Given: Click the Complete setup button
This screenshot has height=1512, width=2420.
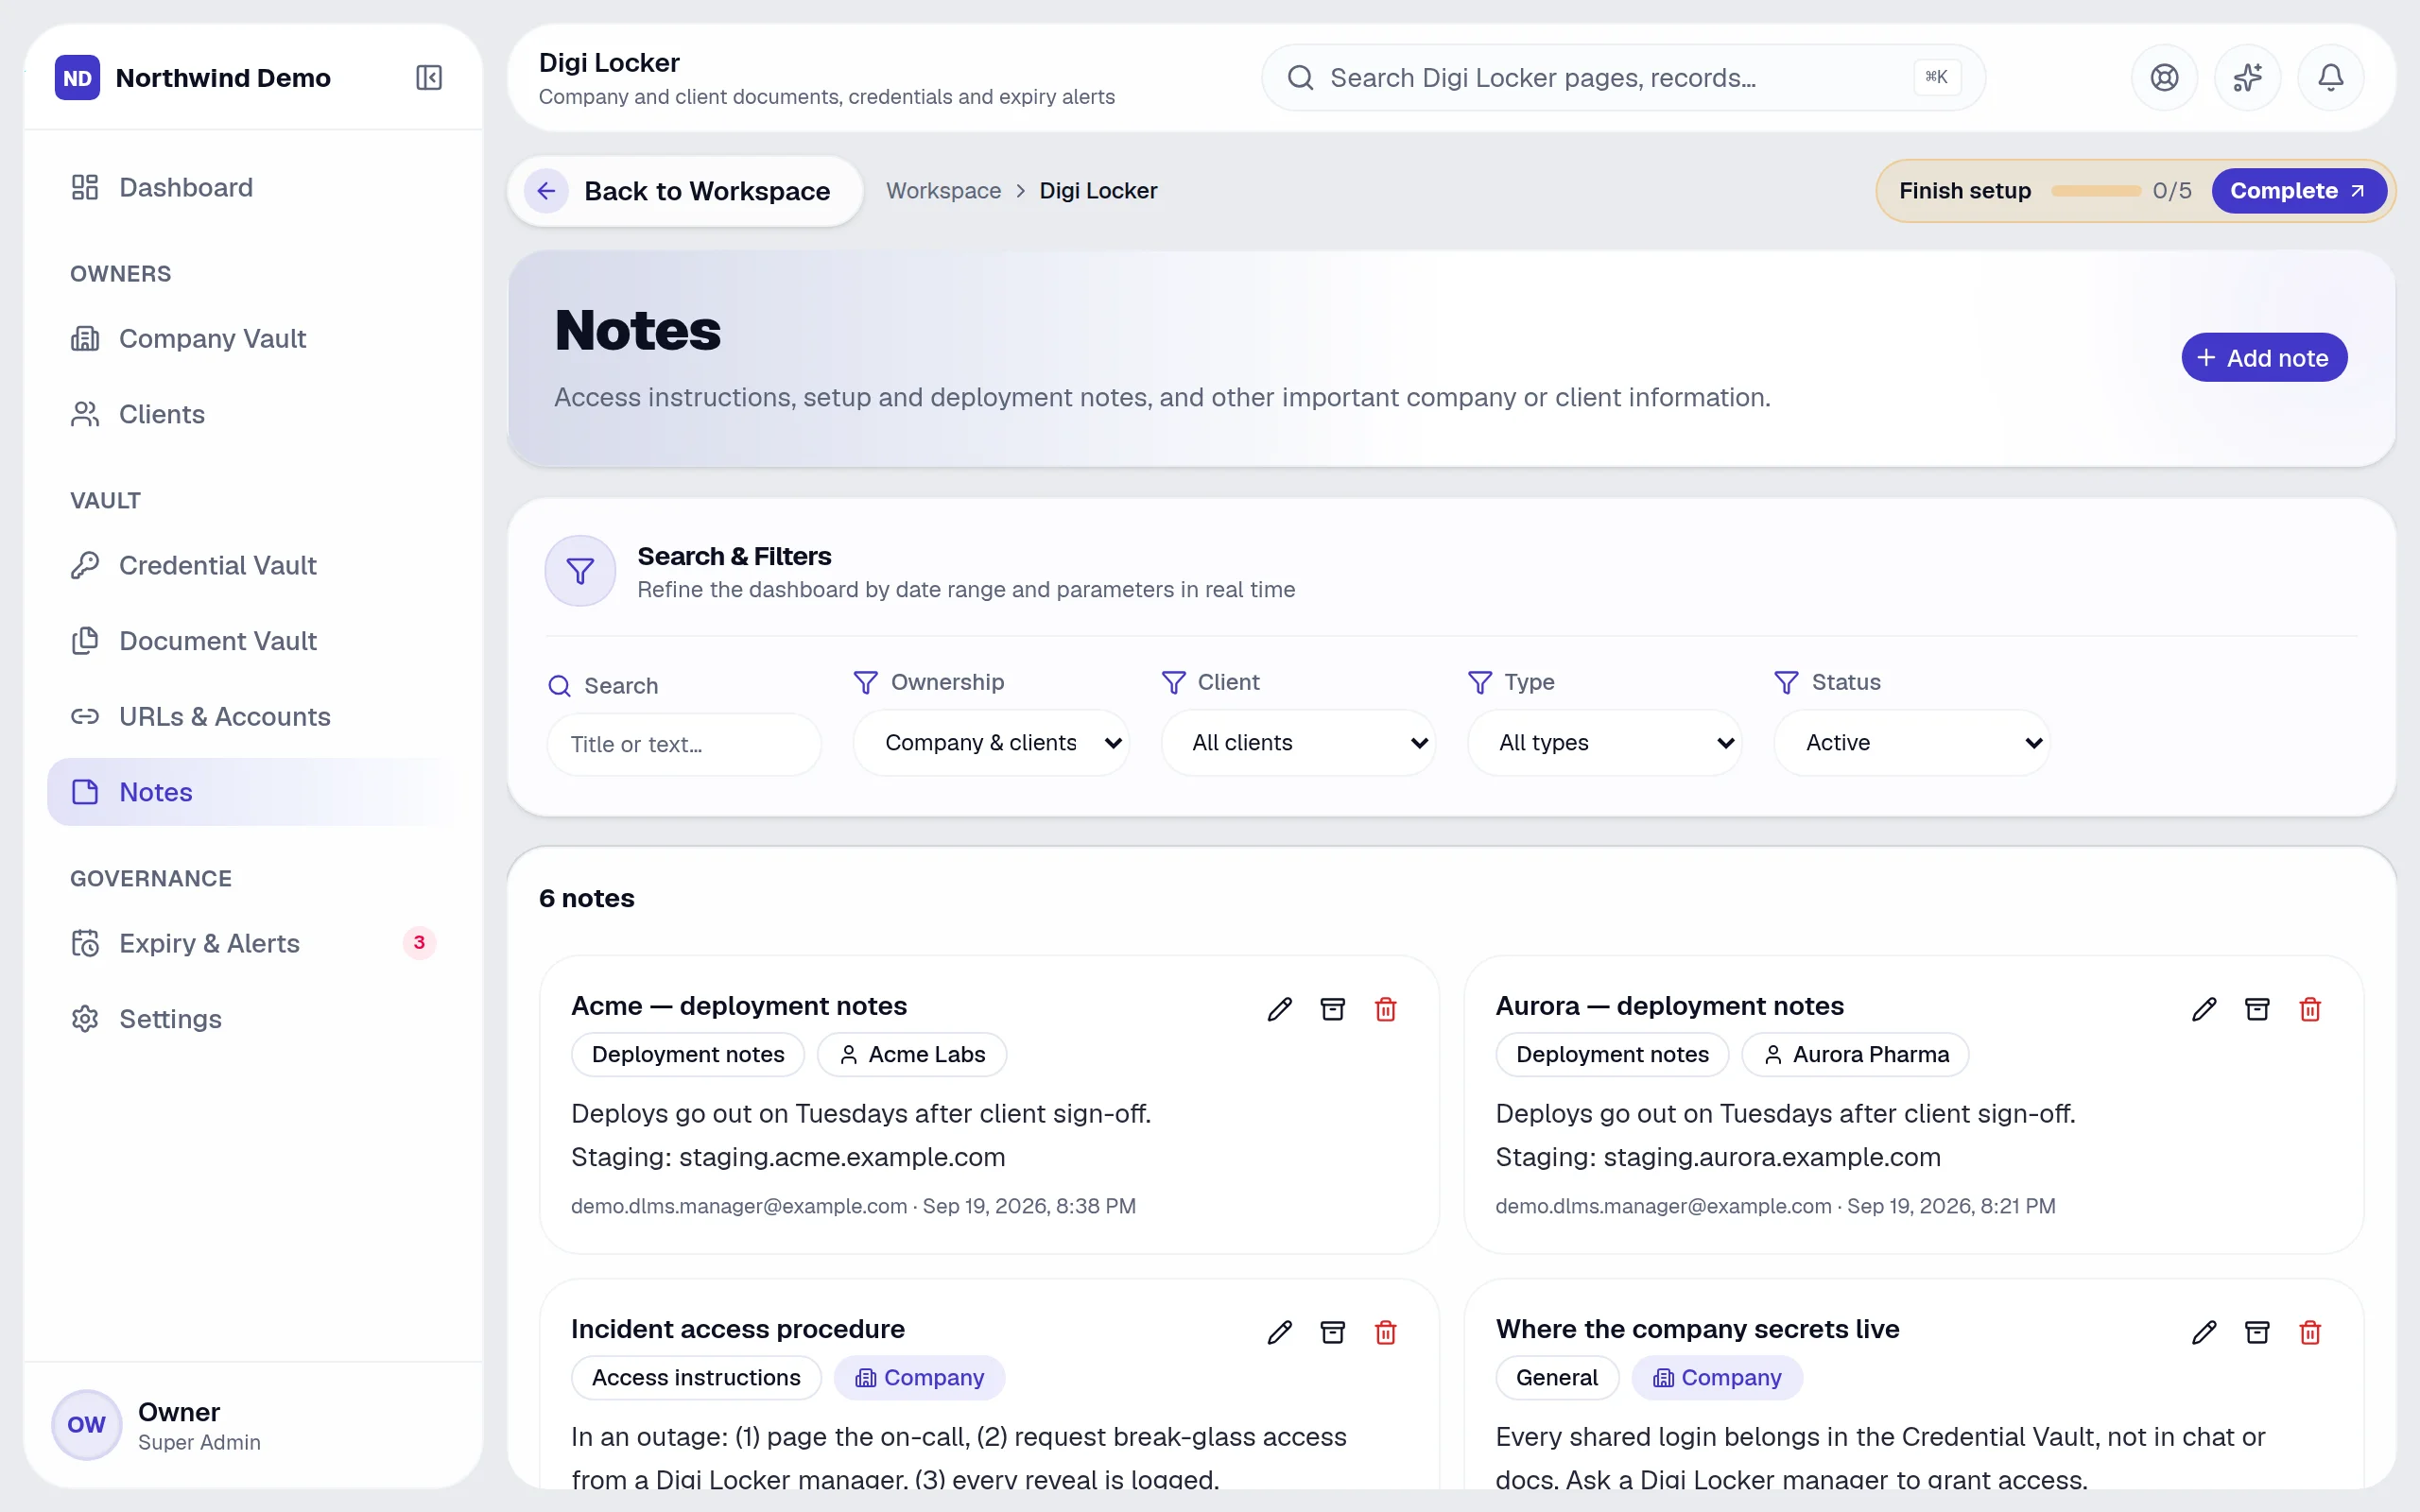Looking at the screenshot, I should 2298,191.
